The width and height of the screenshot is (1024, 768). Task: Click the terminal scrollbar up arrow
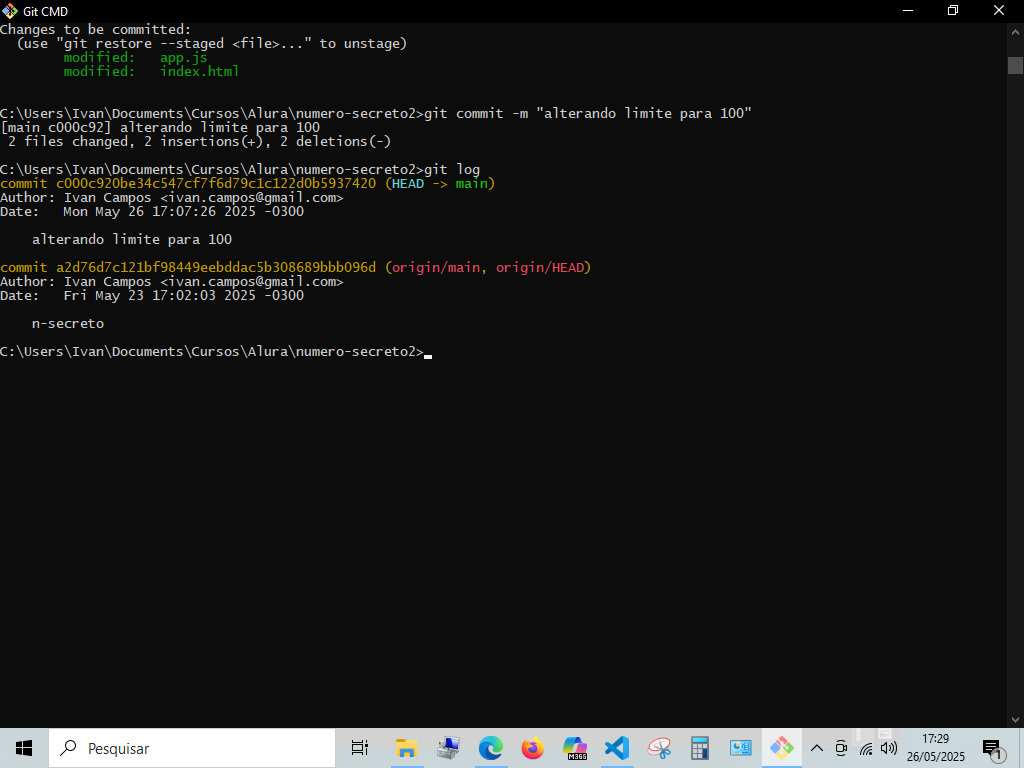coord(1015,31)
